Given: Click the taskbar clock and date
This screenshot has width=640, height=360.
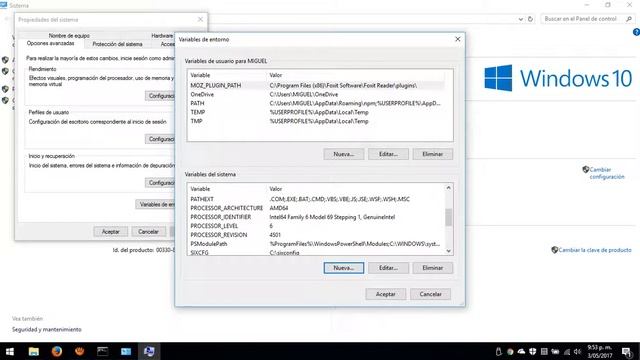Looking at the screenshot, I should [x=600, y=351].
